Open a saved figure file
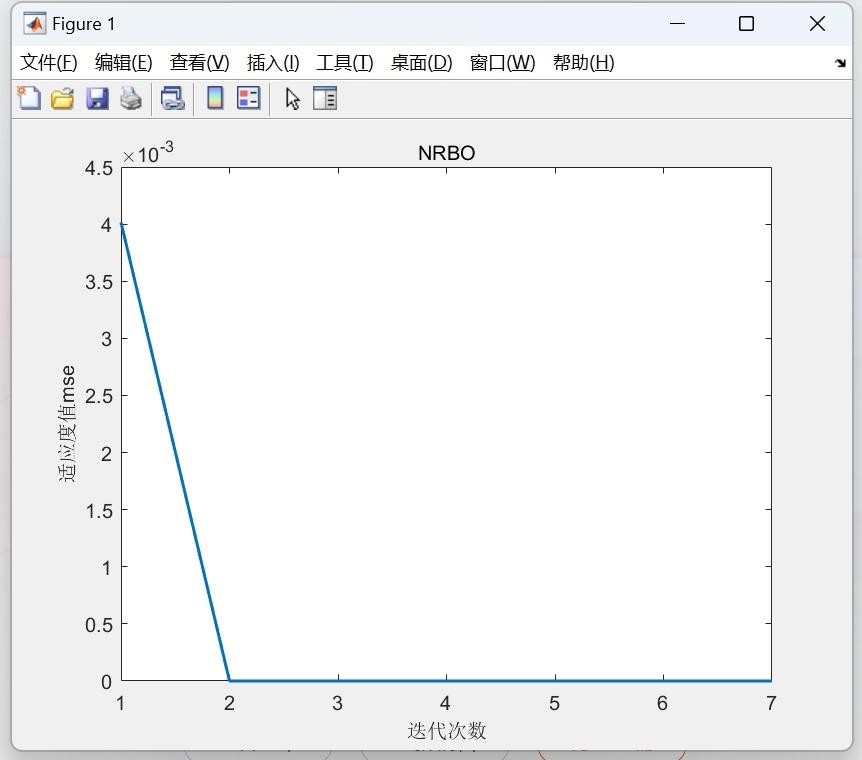This screenshot has width=862, height=760. (62, 98)
